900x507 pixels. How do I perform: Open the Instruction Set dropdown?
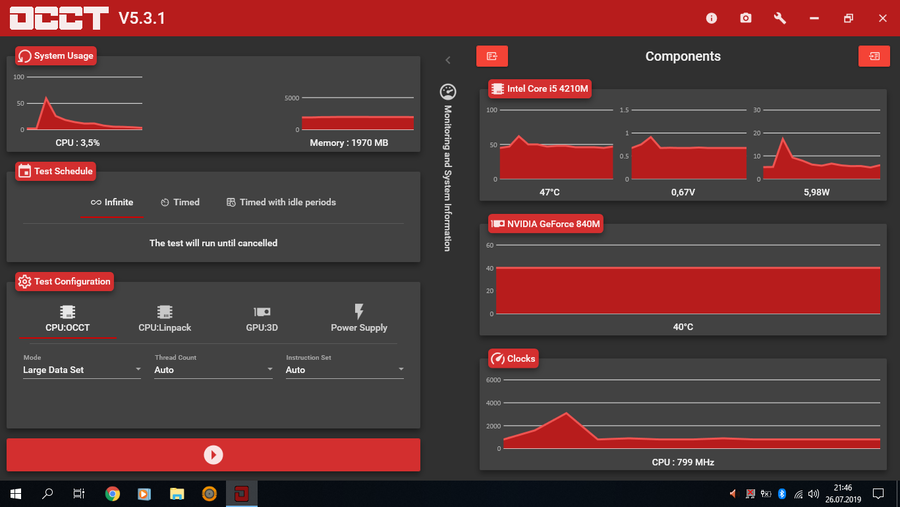(344, 370)
